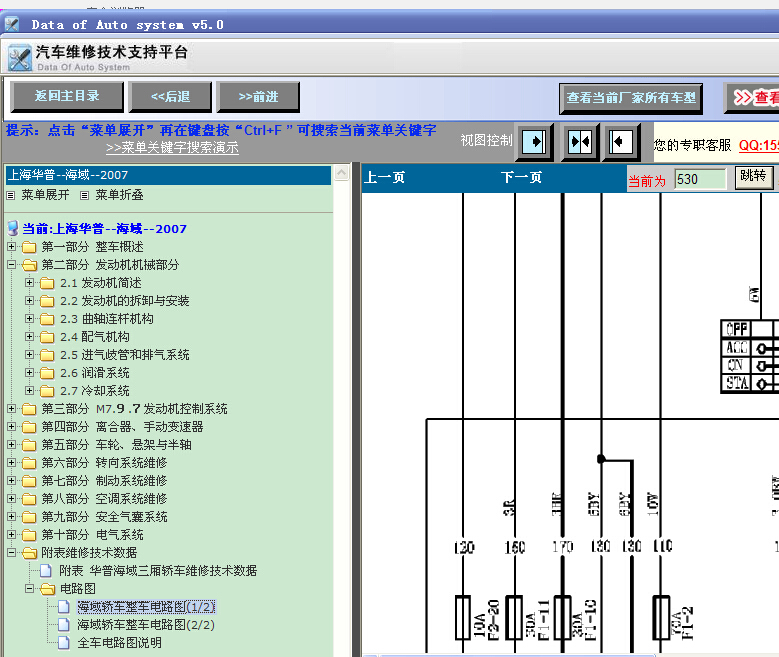Click 当前:上海华普--海域--2007 heading
The width and height of the screenshot is (779, 657).
[104, 229]
